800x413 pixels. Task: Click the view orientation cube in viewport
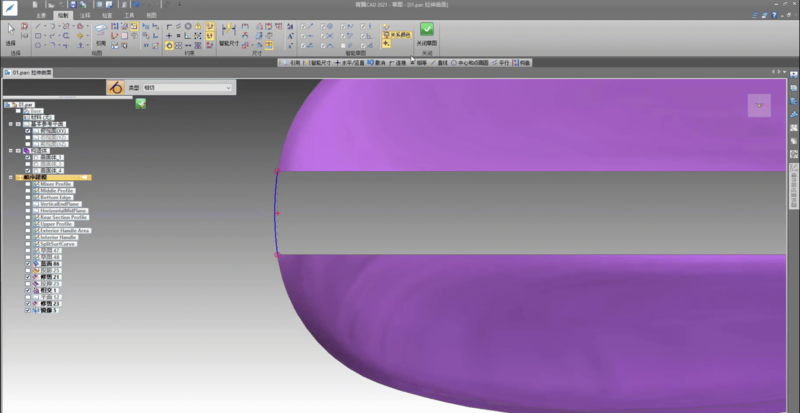759,105
